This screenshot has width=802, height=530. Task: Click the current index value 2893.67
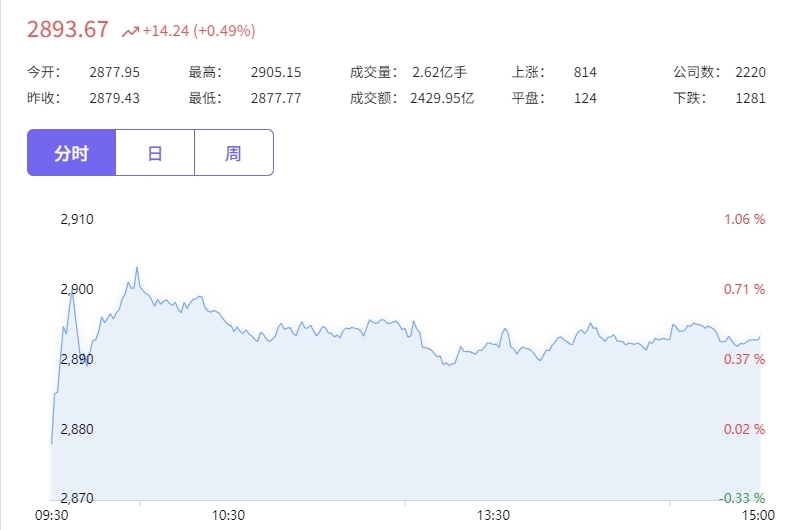coord(68,30)
